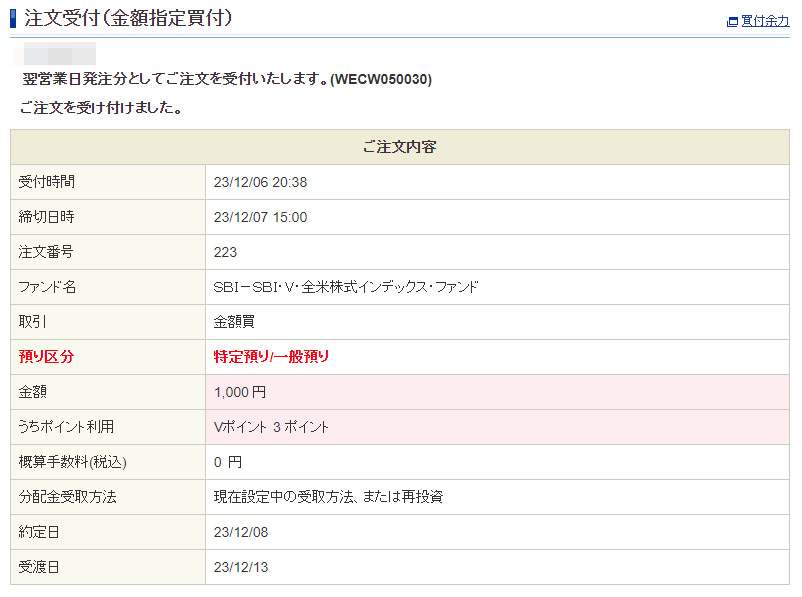802x597 pixels.
Task: Click the 受渡日 date 23/12/13
Action: (241, 567)
